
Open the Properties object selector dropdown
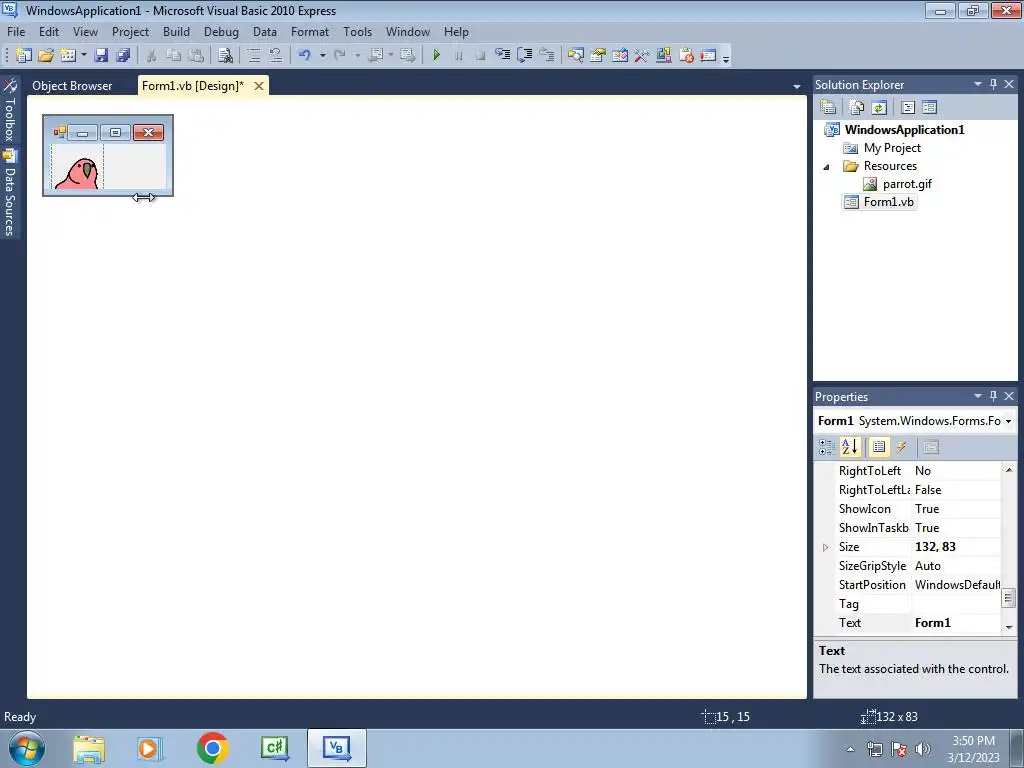tap(1008, 421)
